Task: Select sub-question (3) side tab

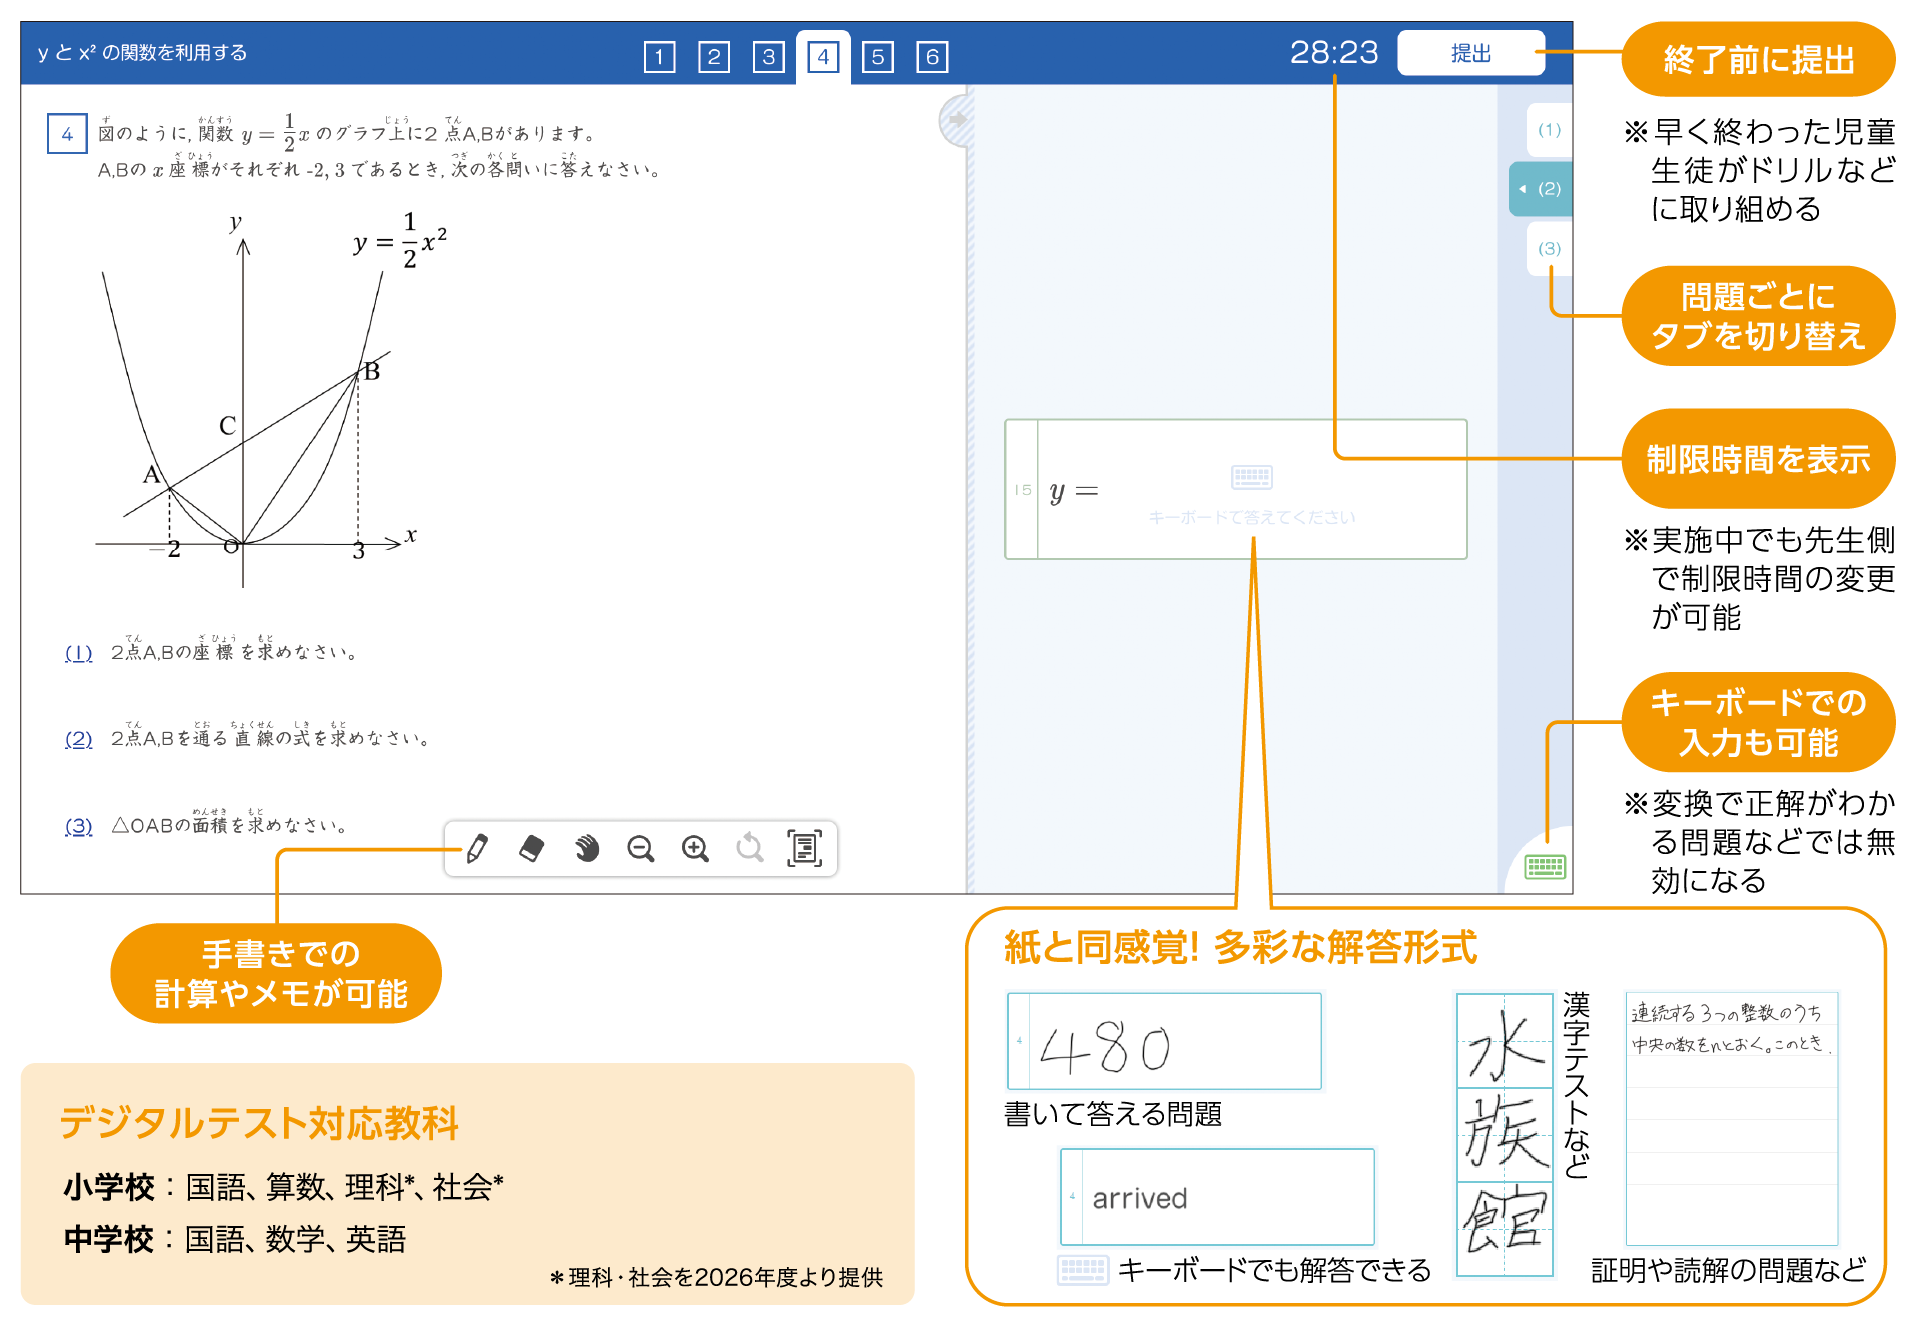Action: (x=1549, y=248)
